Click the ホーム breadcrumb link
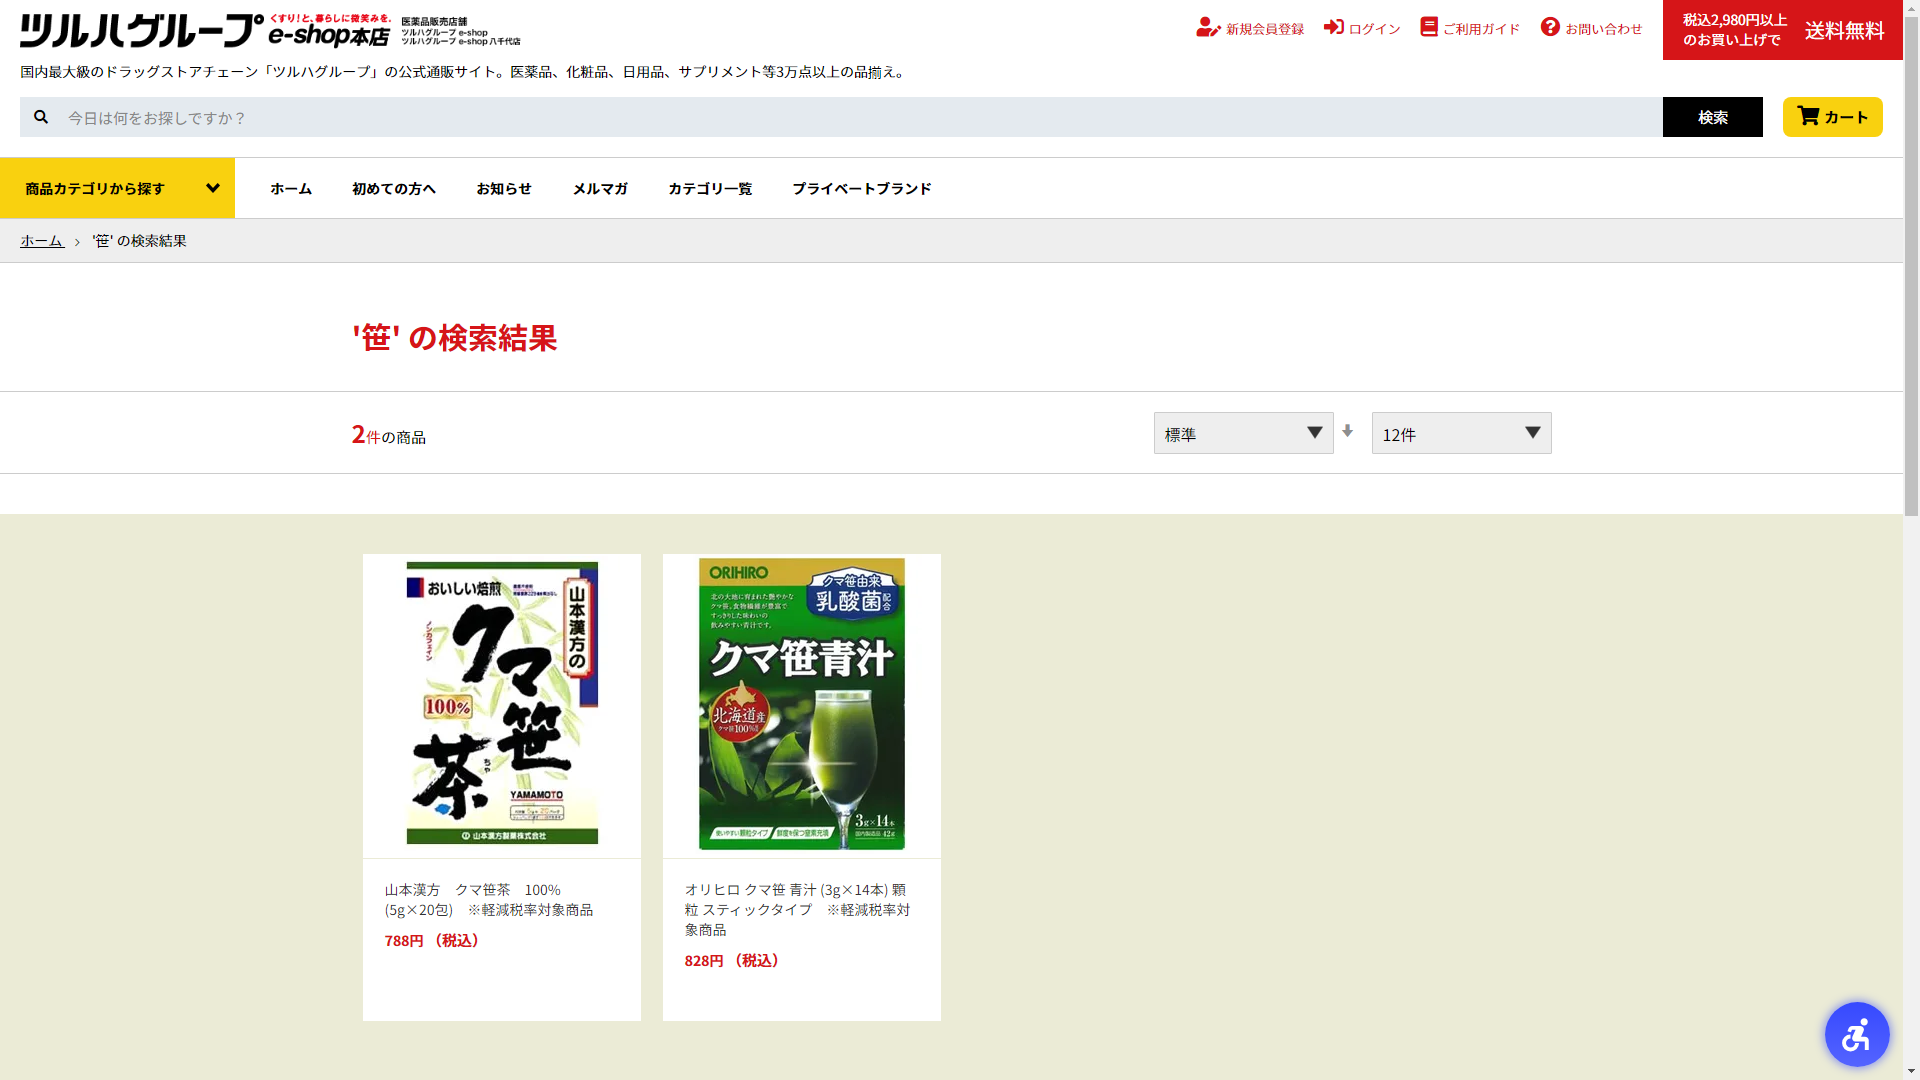Image resolution: width=1920 pixels, height=1080 pixels. pyautogui.click(x=41, y=241)
